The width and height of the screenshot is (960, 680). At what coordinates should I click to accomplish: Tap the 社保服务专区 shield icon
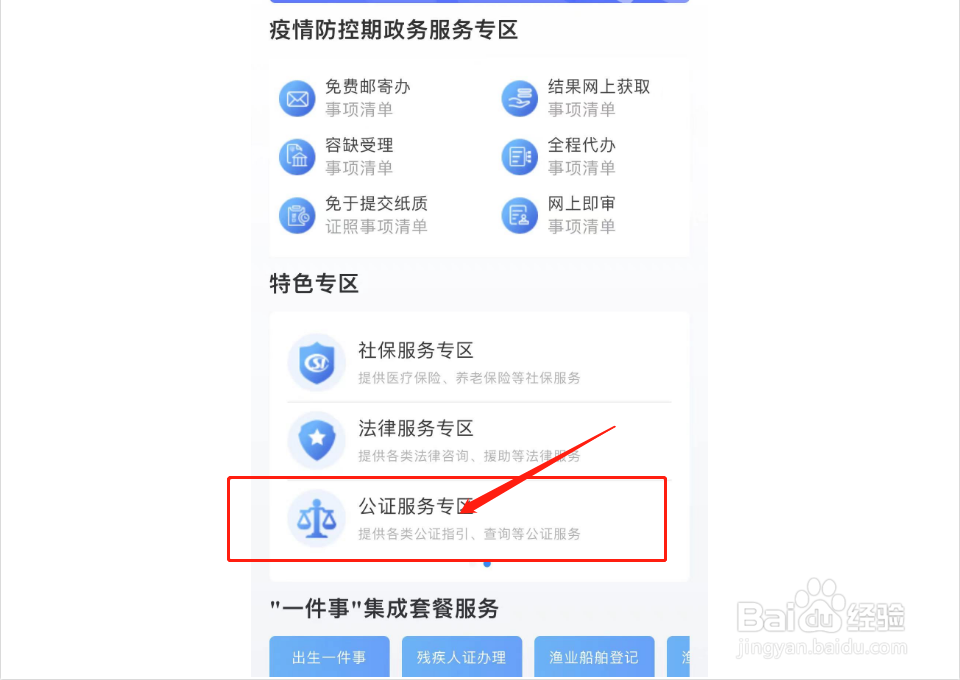tap(317, 362)
